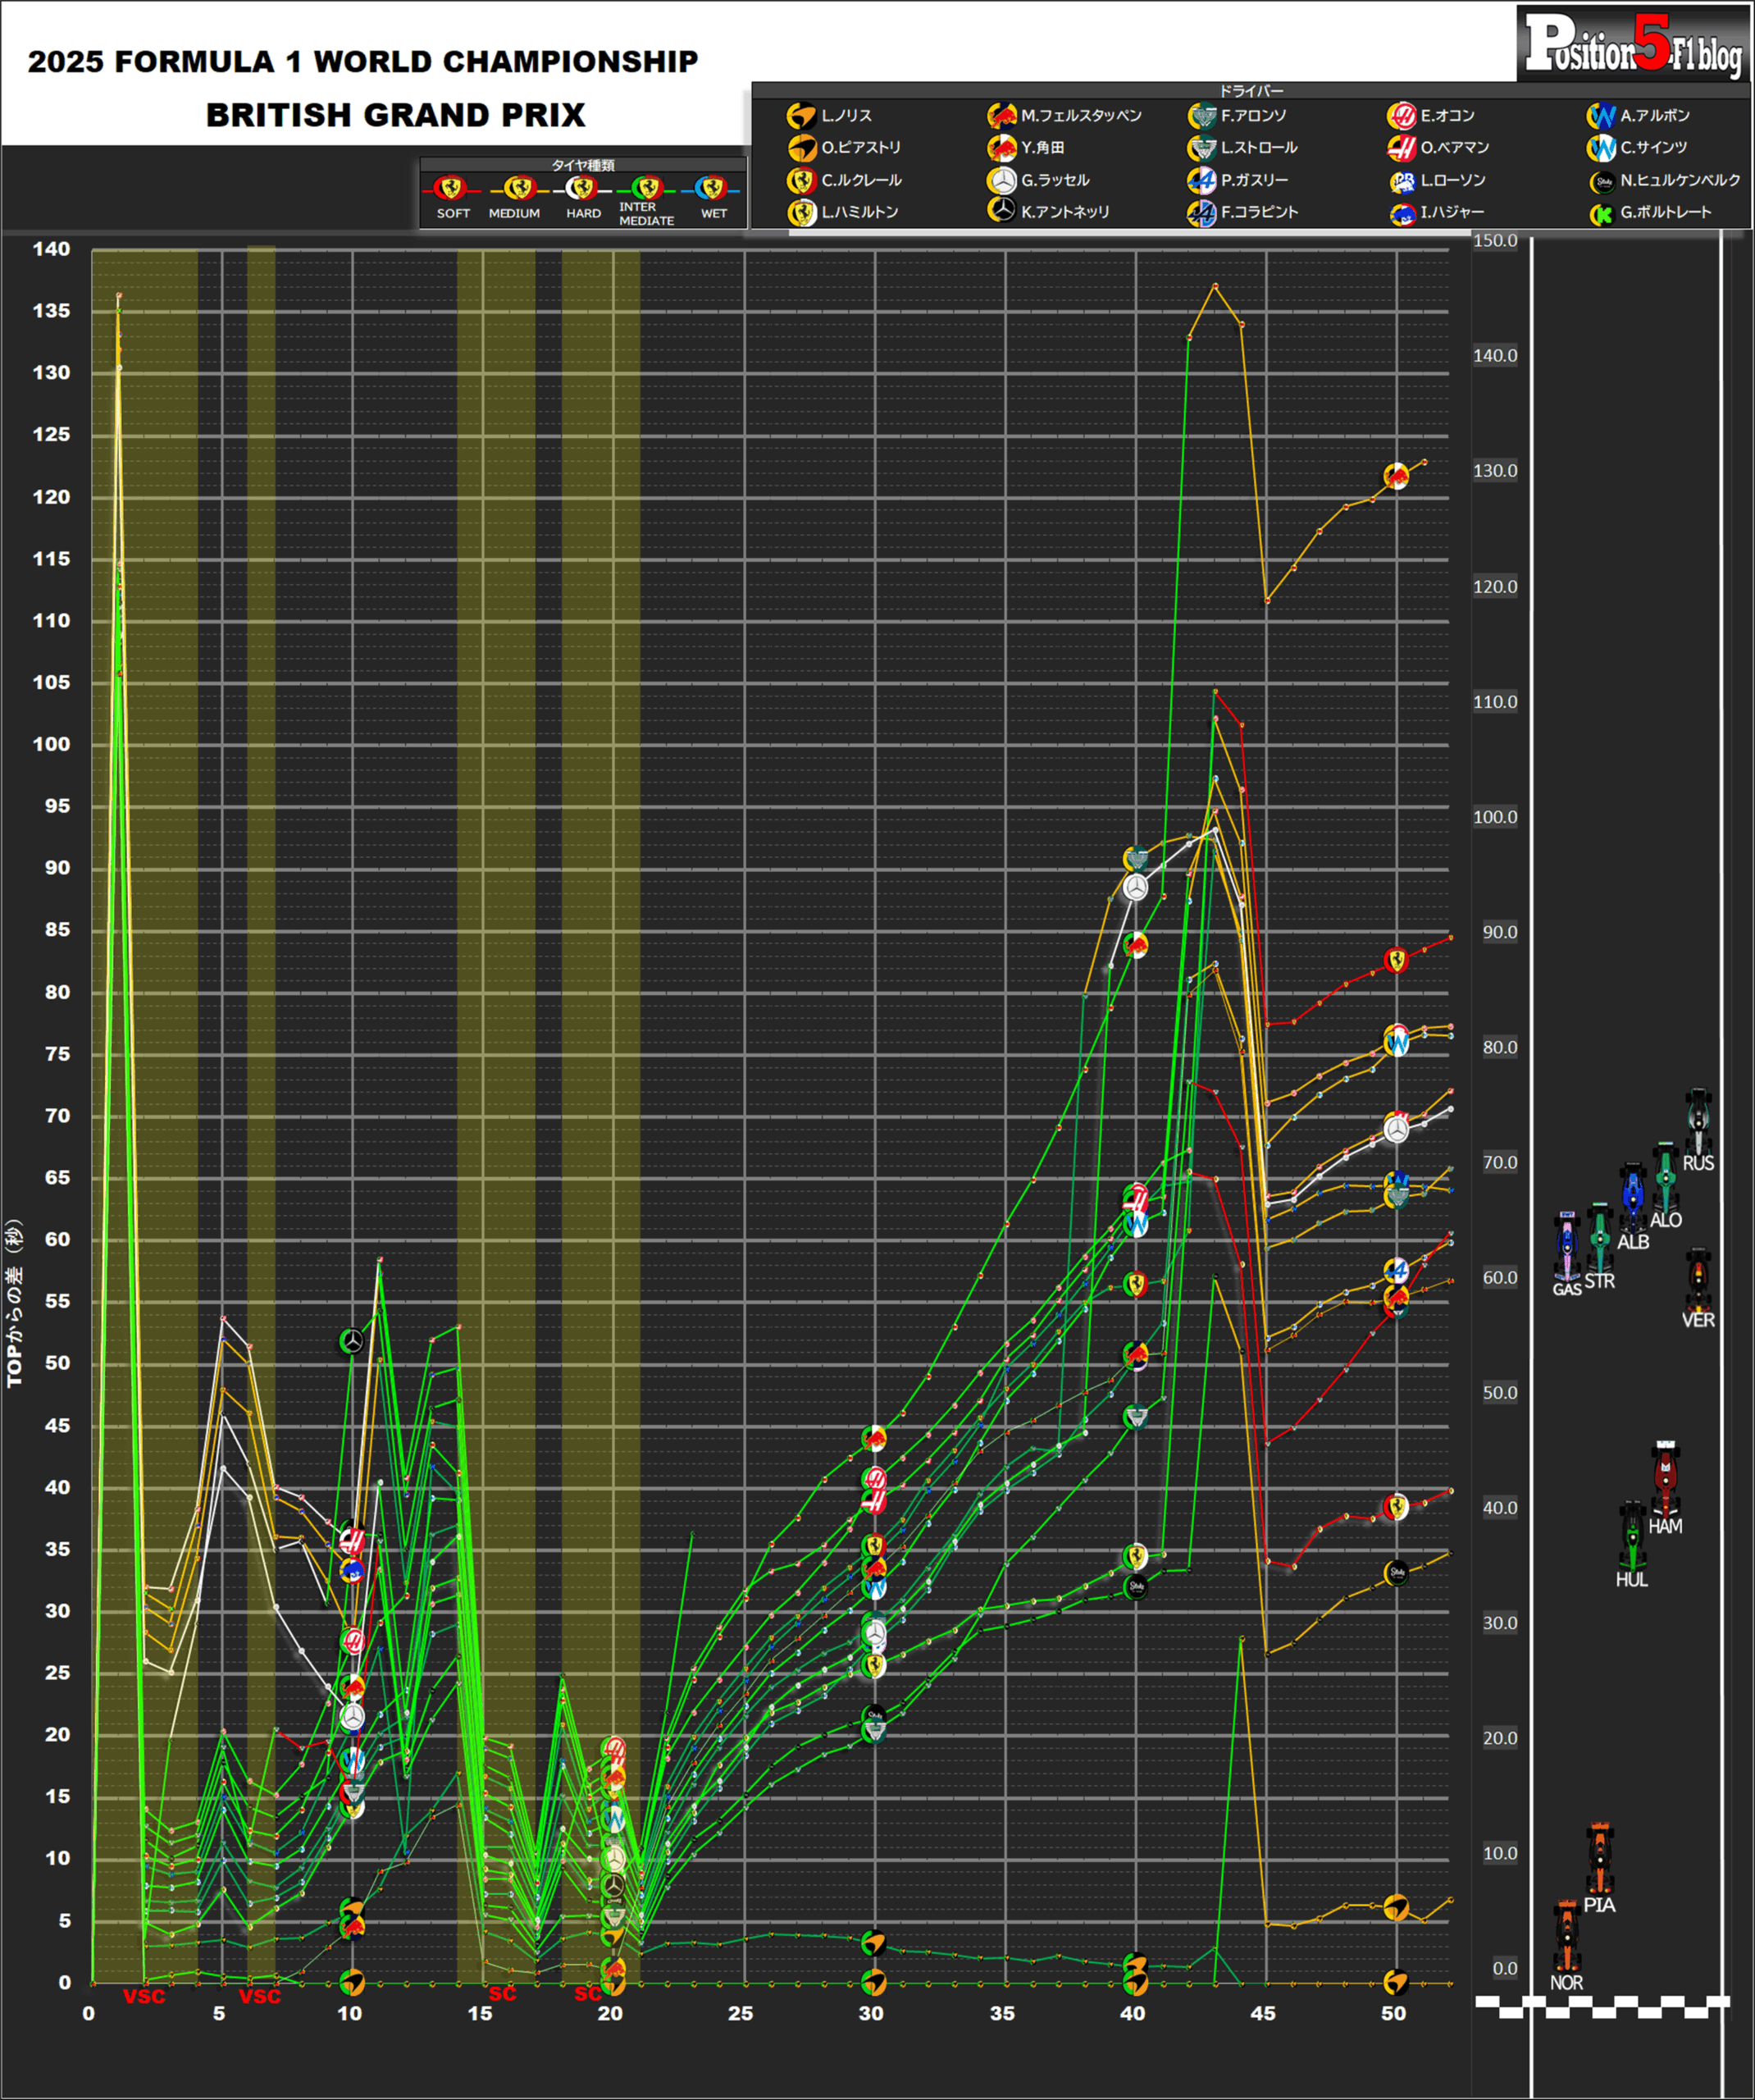
Task: Click the white Mercedes marker near 88 seconds at lap 40
Action: click(x=1135, y=886)
